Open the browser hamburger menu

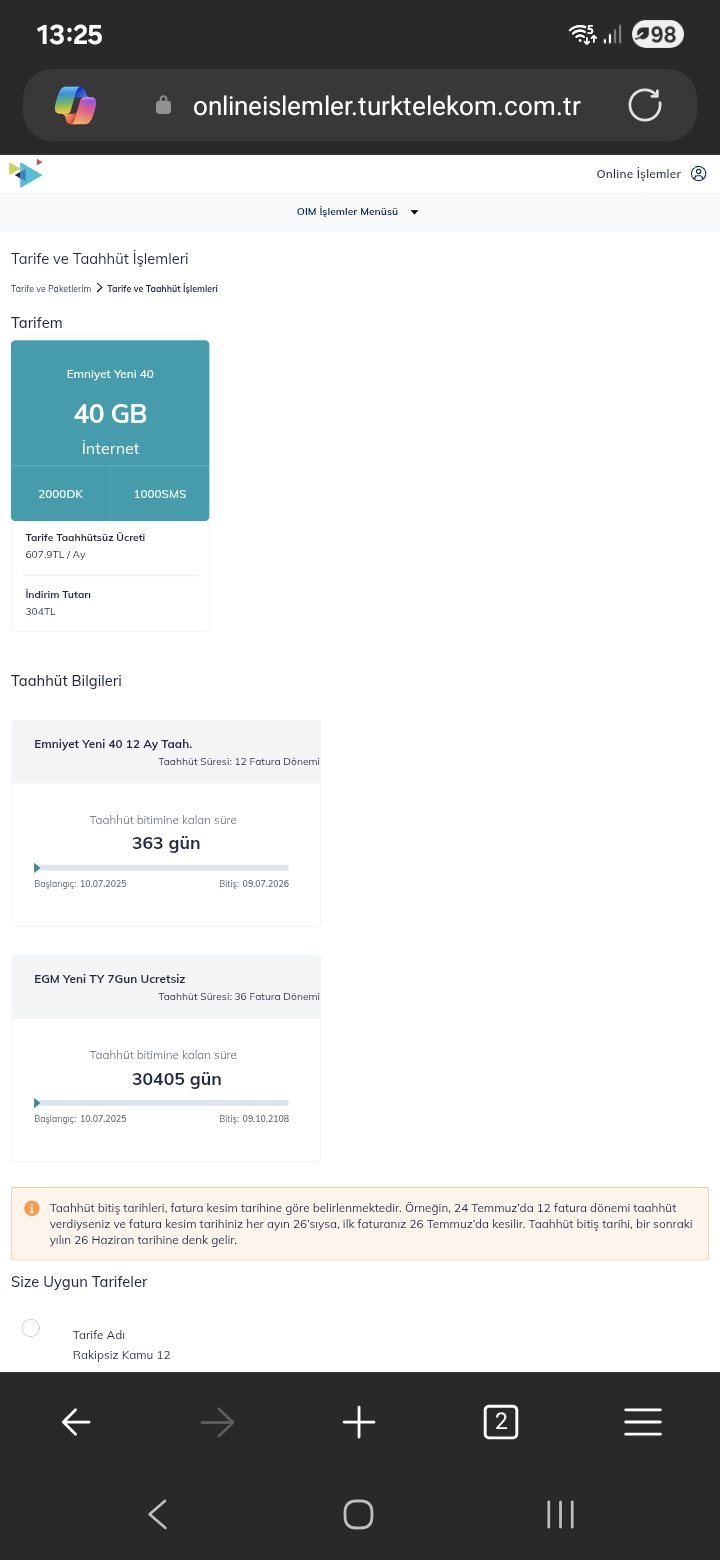pos(643,1422)
